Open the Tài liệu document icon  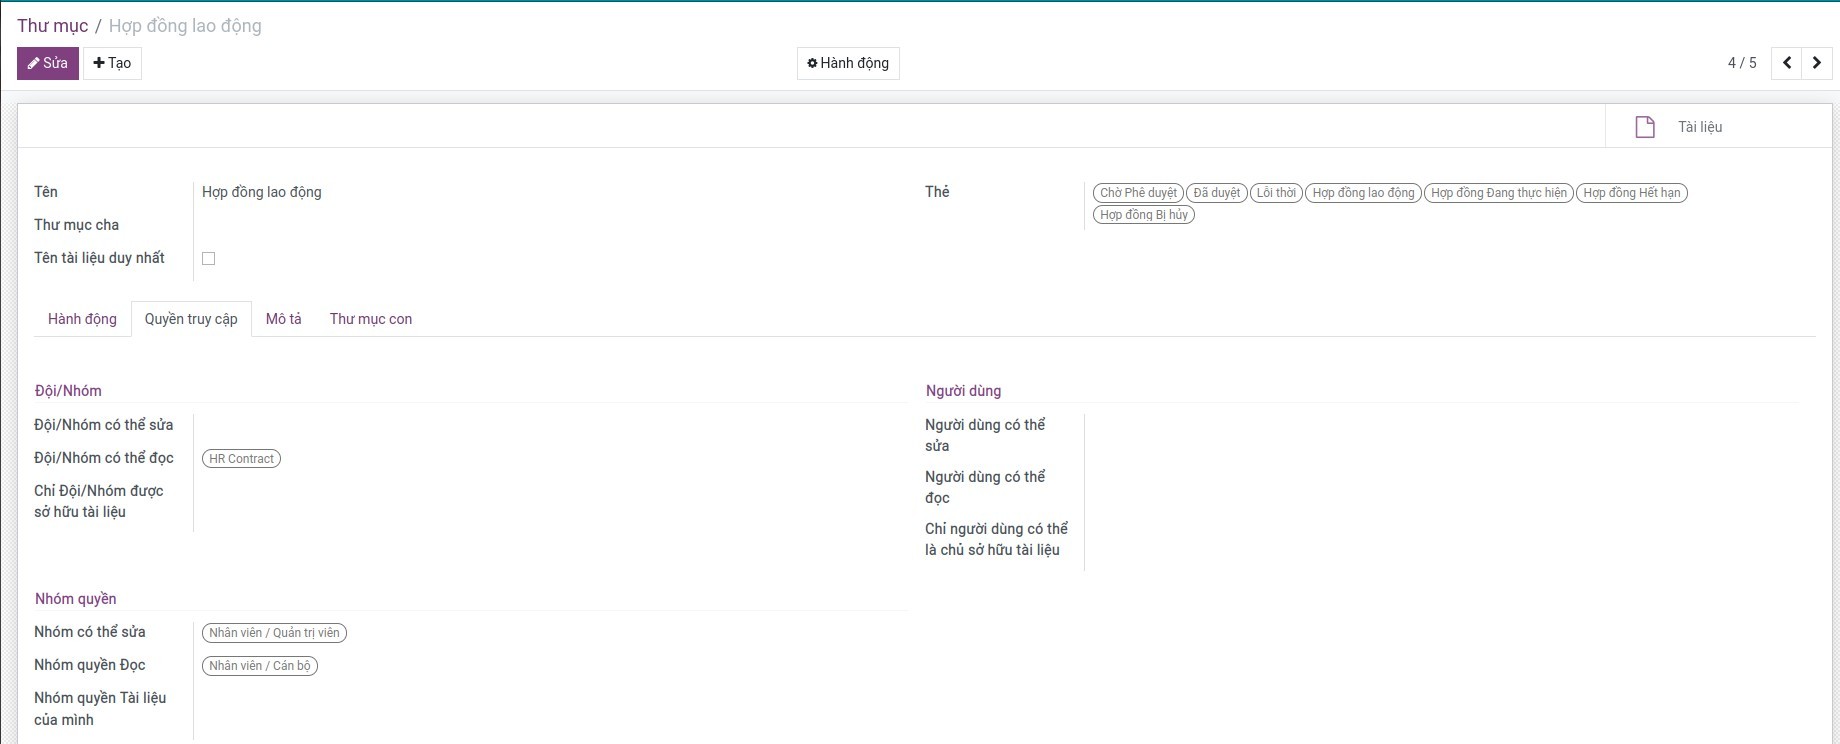click(1644, 127)
